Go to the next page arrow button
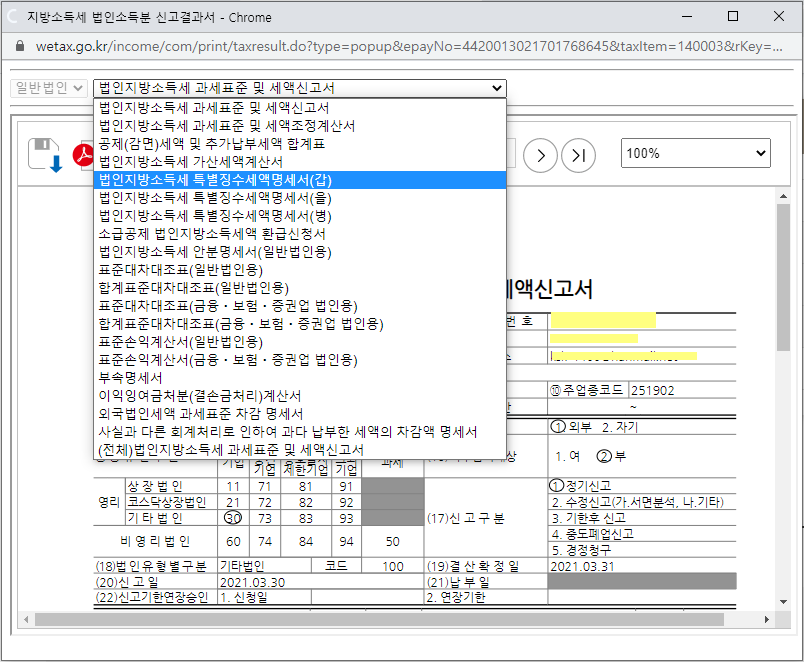The width and height of the screenshot is (804, 662). click(x=541, y=154)
